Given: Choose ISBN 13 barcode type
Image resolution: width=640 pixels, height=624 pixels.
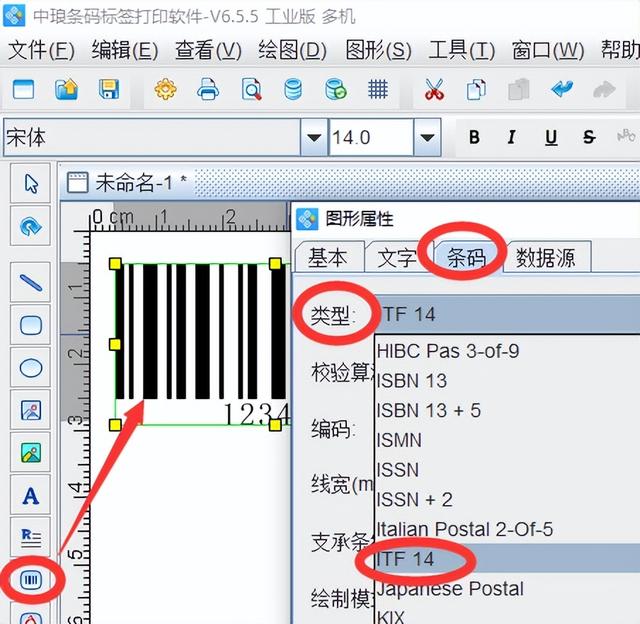Looking at the screenshot, I should click(x=507, y=381).
